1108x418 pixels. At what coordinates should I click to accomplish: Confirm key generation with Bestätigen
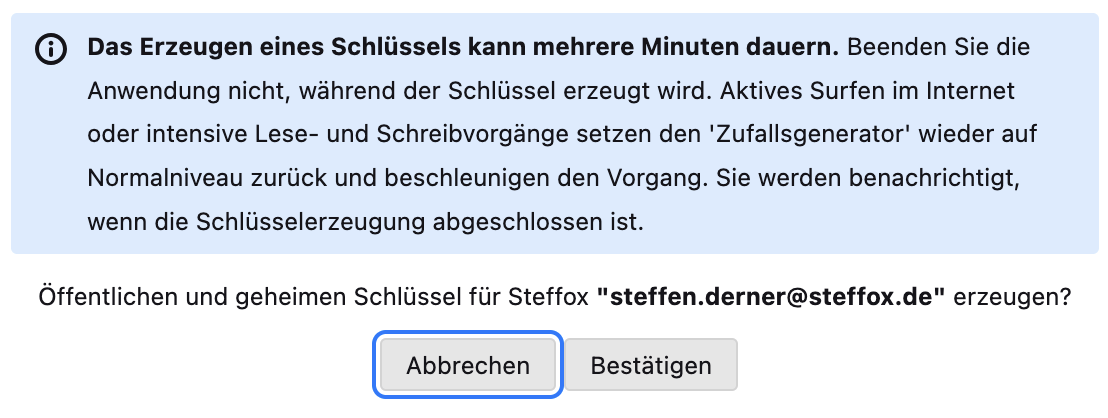coord(651,365)
